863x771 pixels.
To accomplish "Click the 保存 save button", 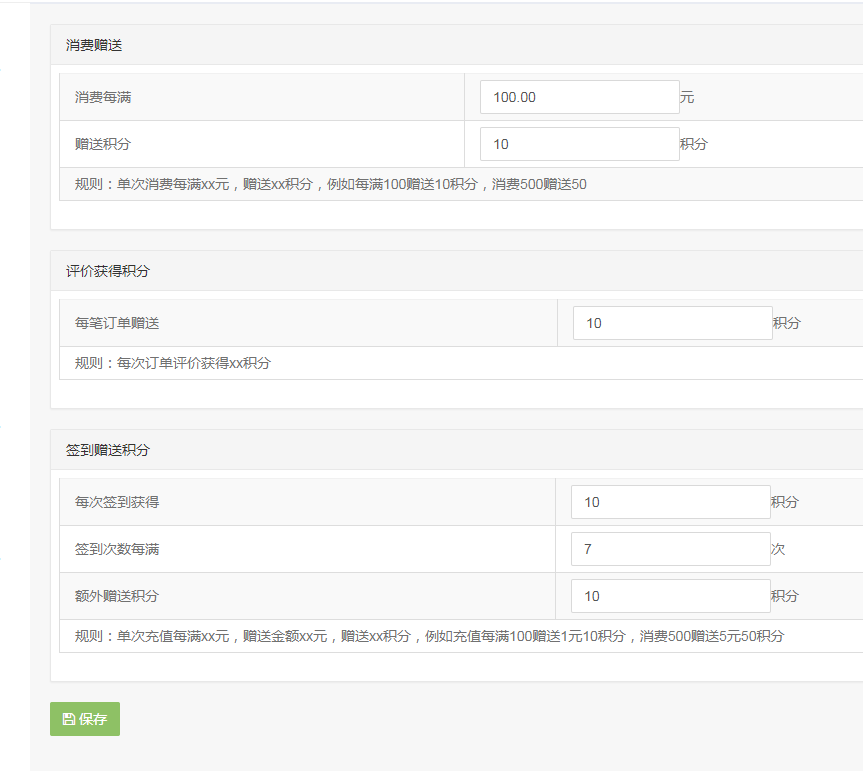I will tap(85, 719).
